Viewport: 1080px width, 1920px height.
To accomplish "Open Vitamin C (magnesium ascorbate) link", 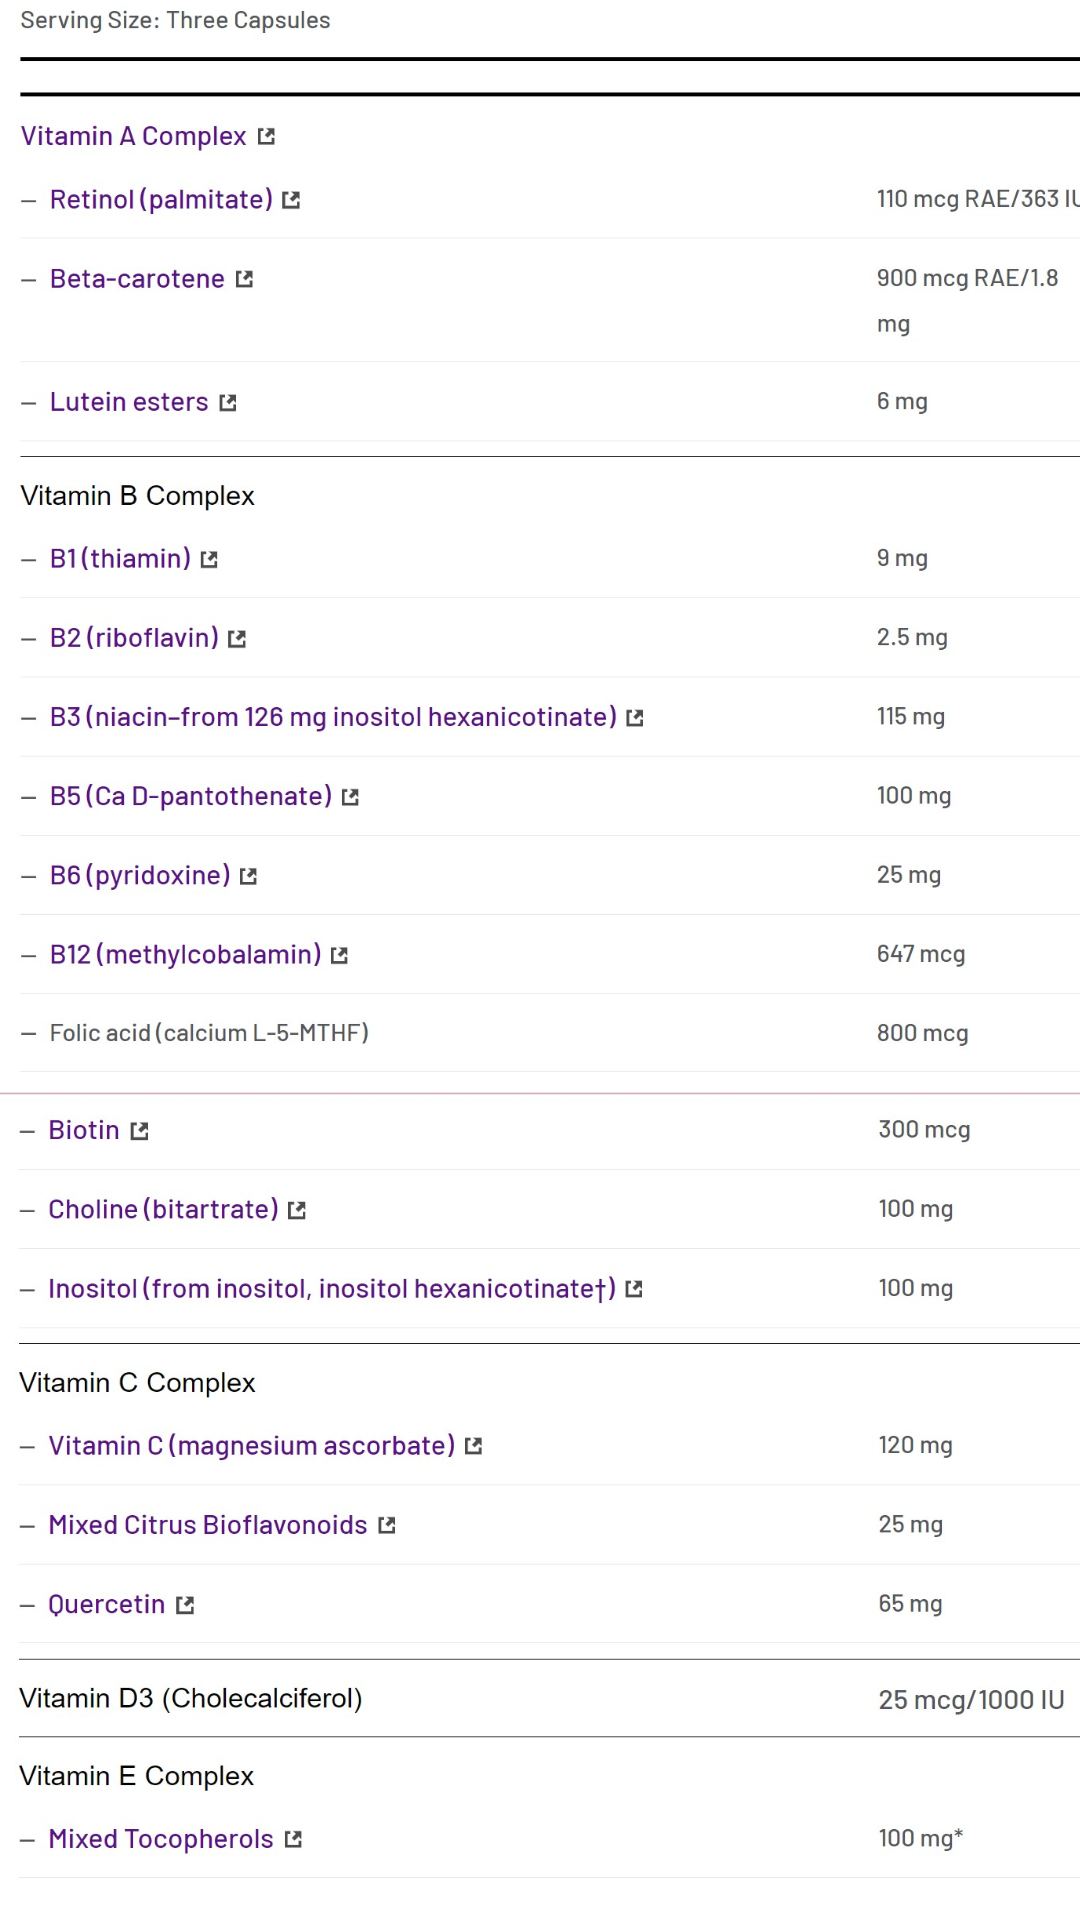I will tap(252, 1446).
